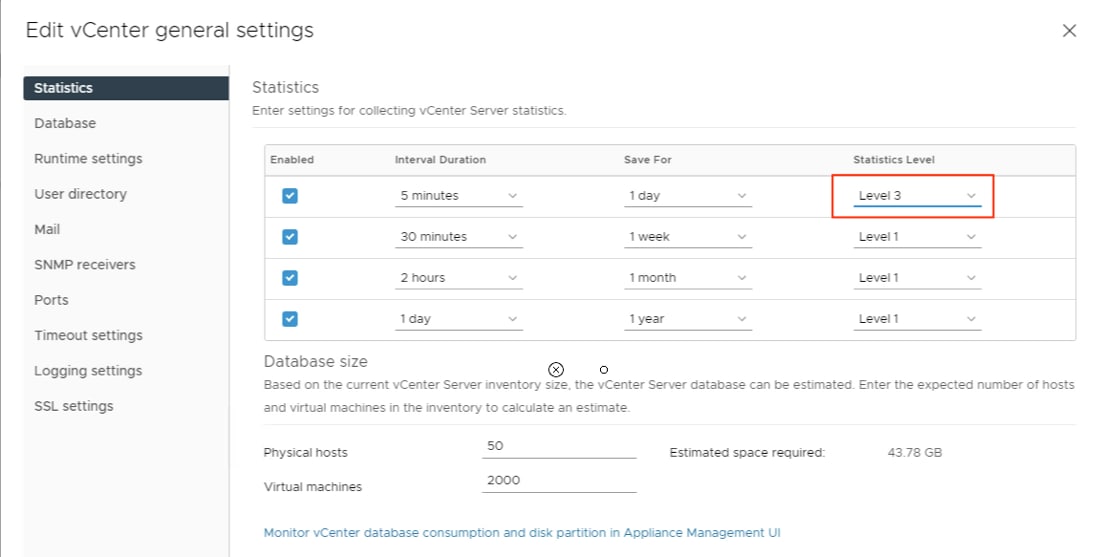Screen dimensions: 1096x557
Task: Open SSL settings section
Action: click(73, 406)
